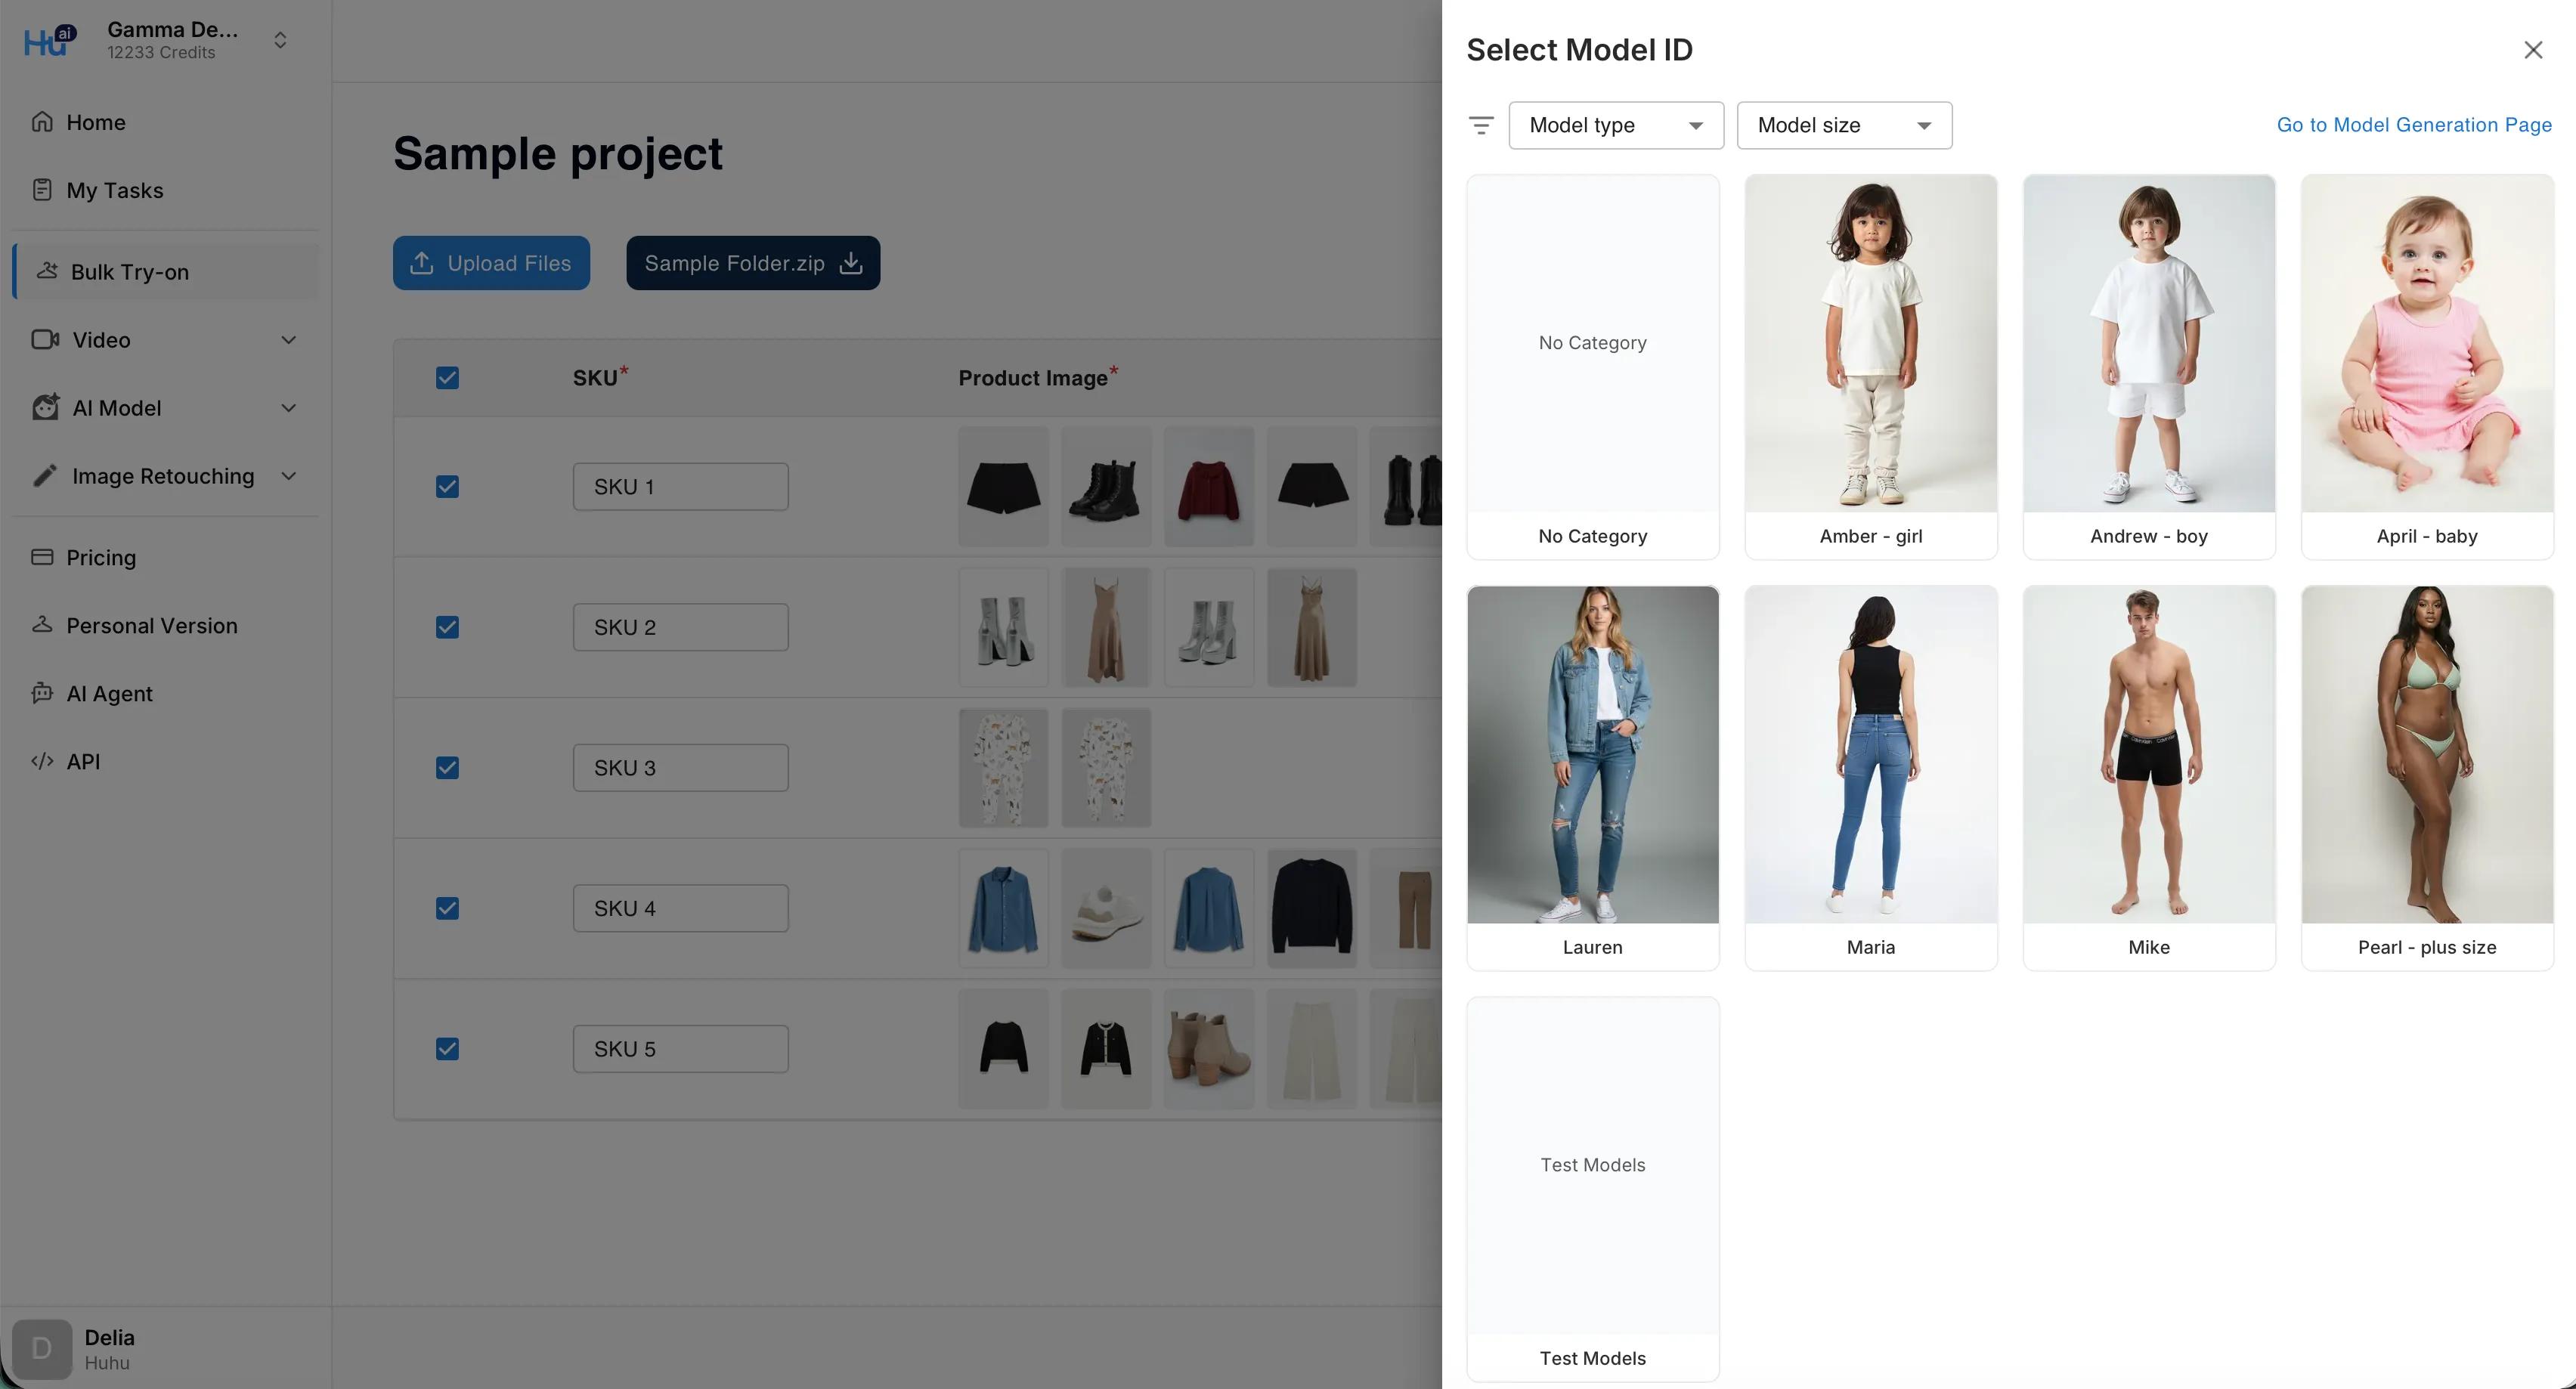The height and width of the screenshot is (1389, 2576).
Task: Open the API menu item
Action: click(165, 761)
